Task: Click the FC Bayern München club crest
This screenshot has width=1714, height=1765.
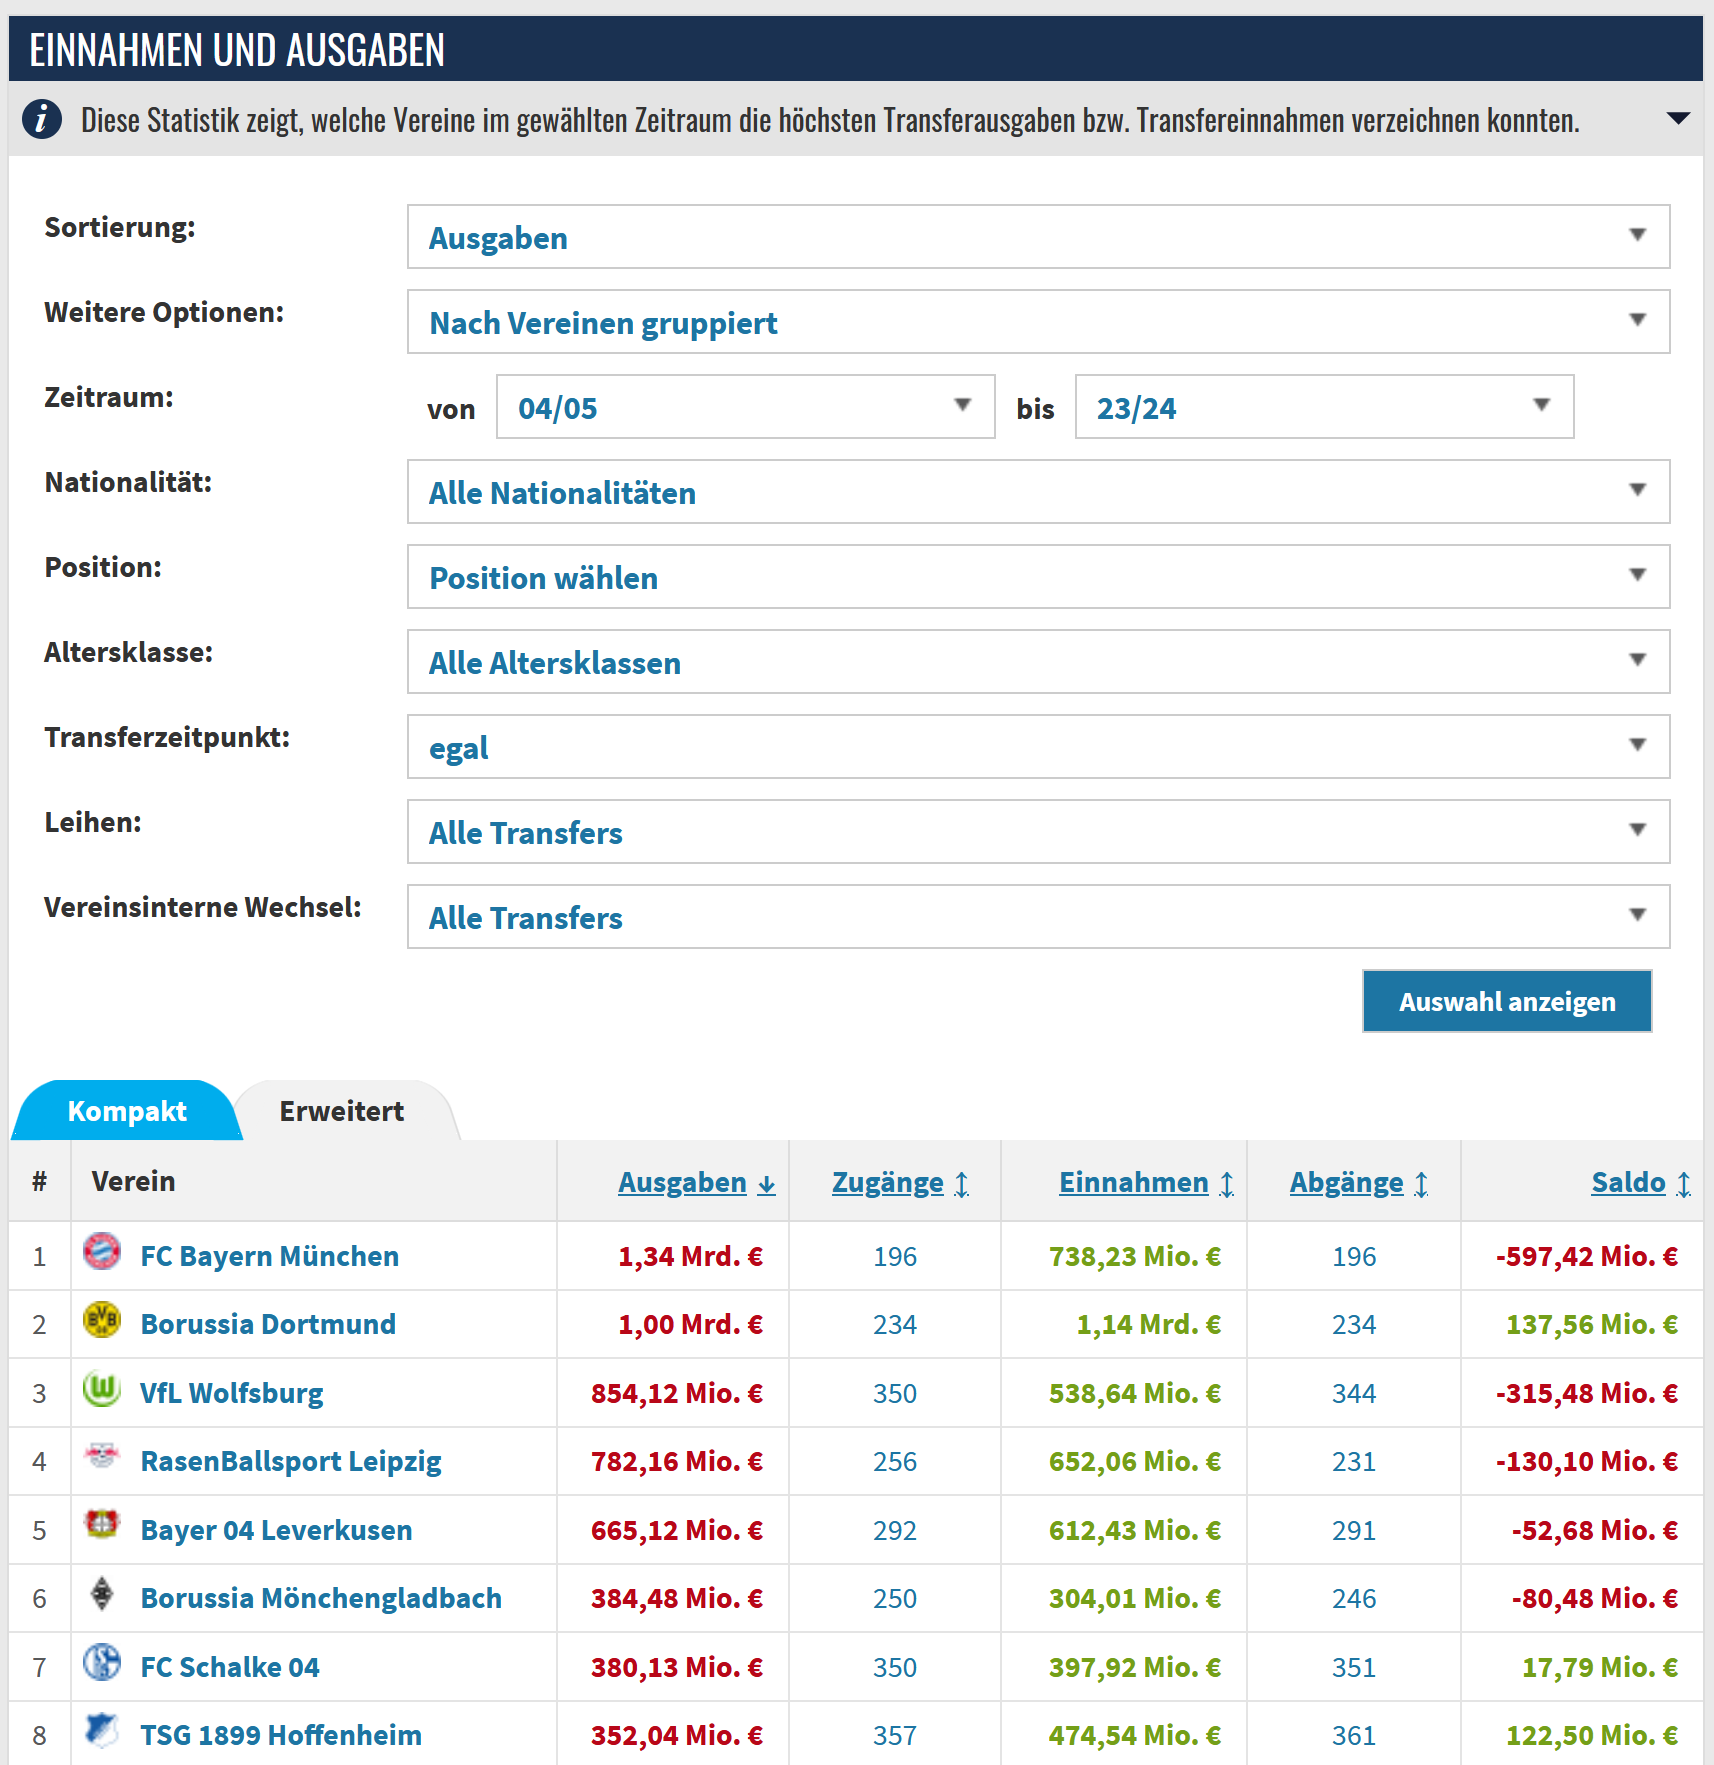Action: [102, 1252]
